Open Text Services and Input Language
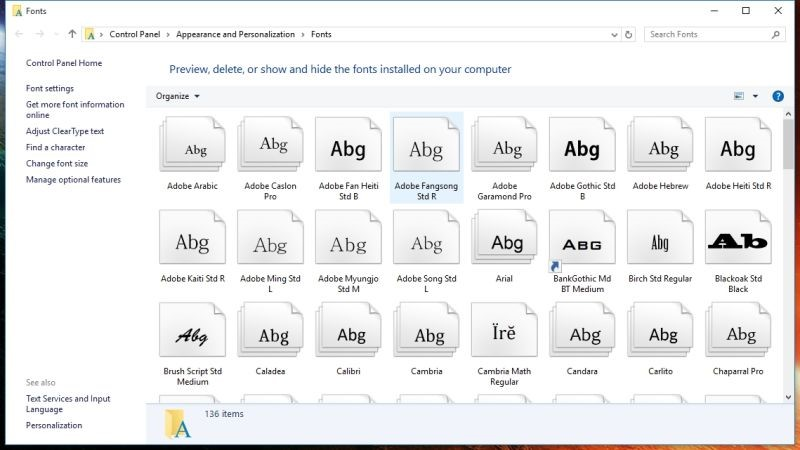The image size is (800, 450). [x=68, y=404]
